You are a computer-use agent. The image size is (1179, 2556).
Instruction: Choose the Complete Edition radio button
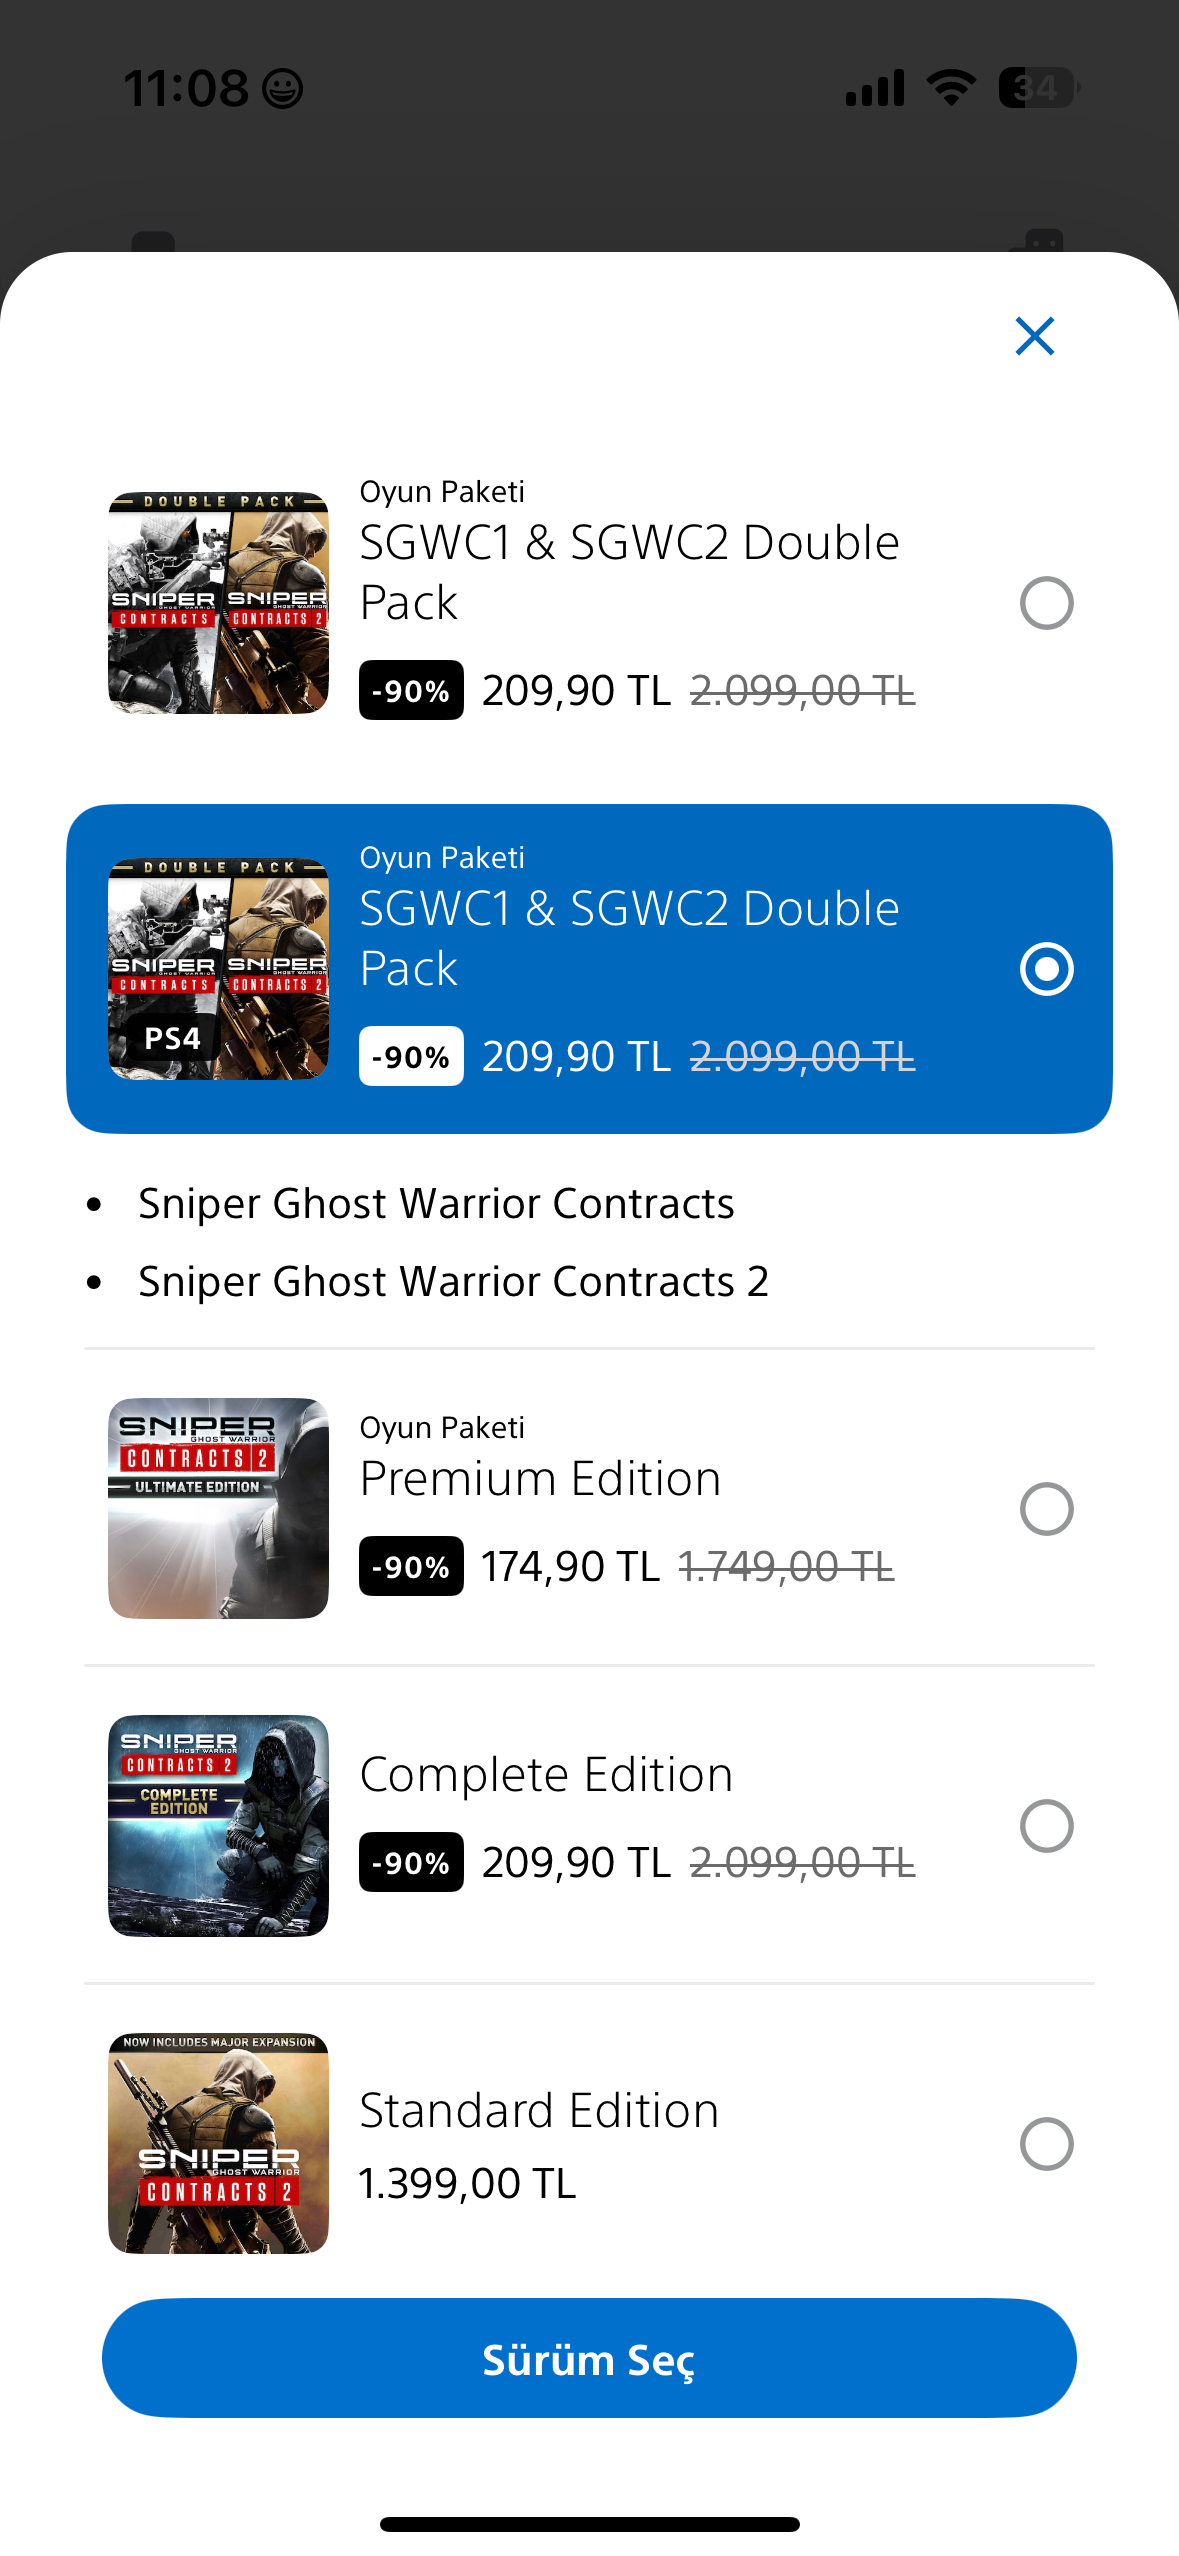1046,1826
